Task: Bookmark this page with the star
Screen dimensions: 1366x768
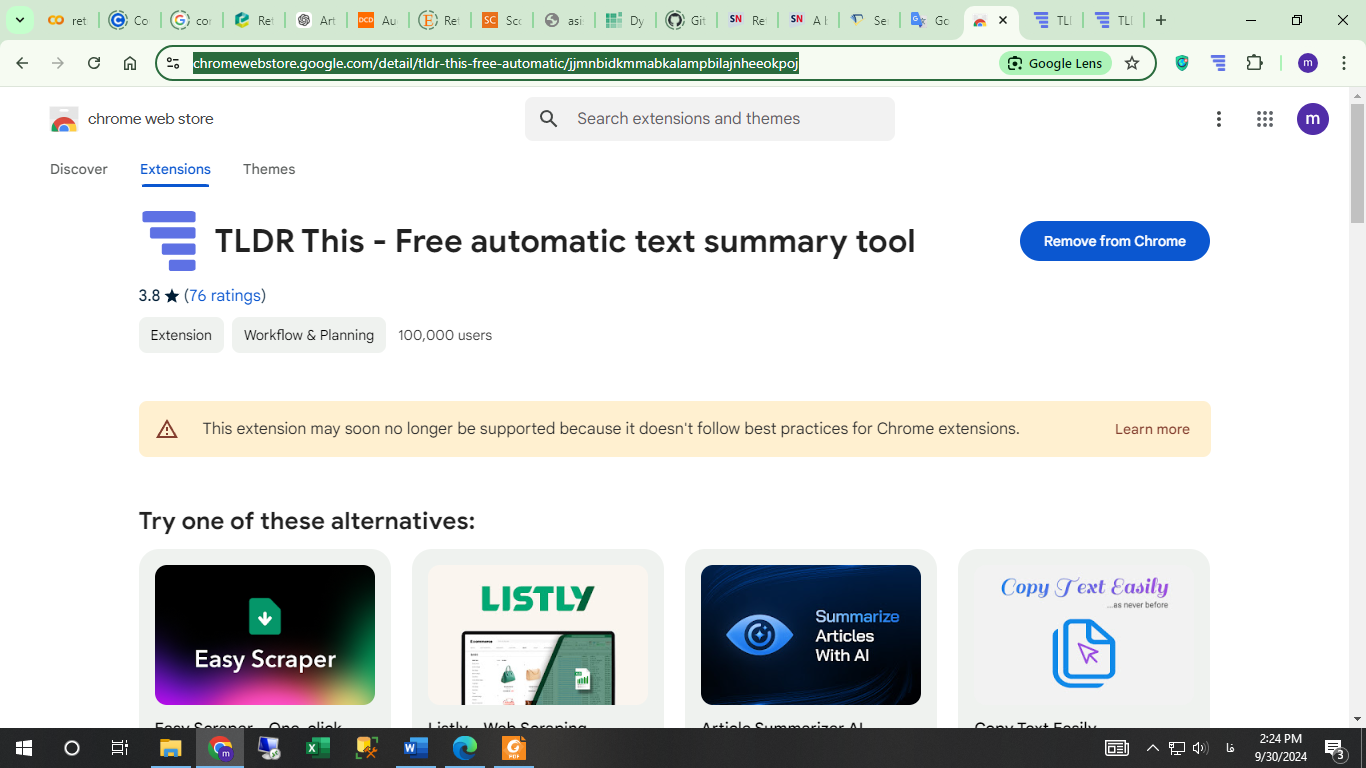Action: coord(1132,63)
